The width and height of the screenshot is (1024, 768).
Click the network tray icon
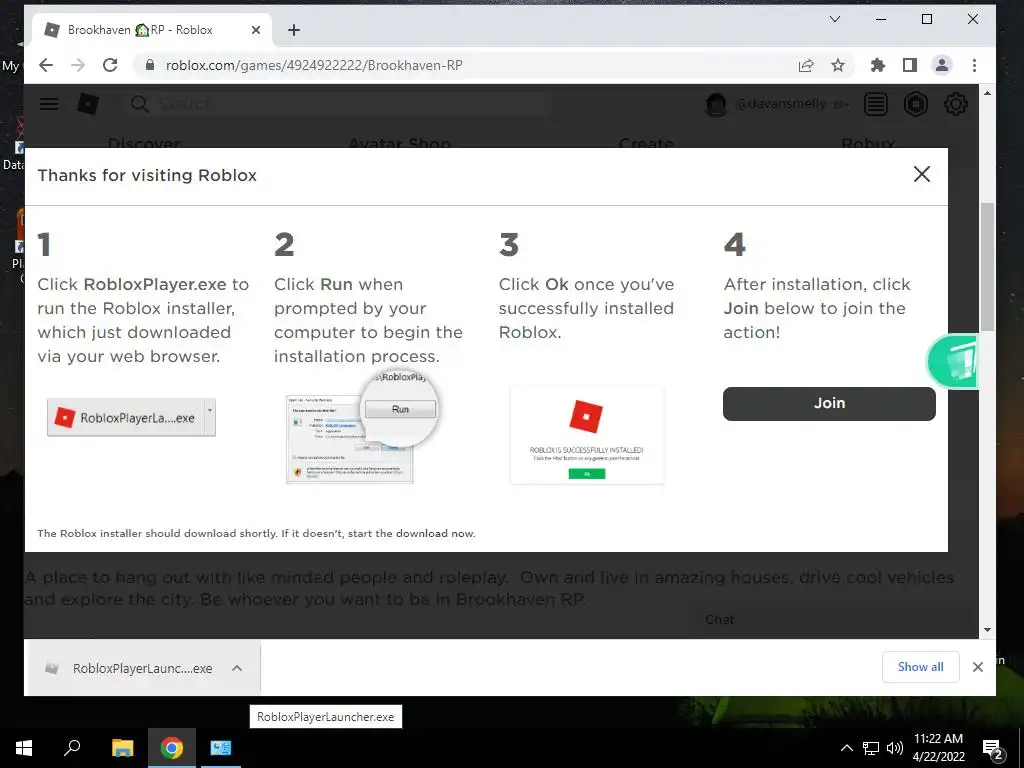pyautogui.click(x=871, y=748)
